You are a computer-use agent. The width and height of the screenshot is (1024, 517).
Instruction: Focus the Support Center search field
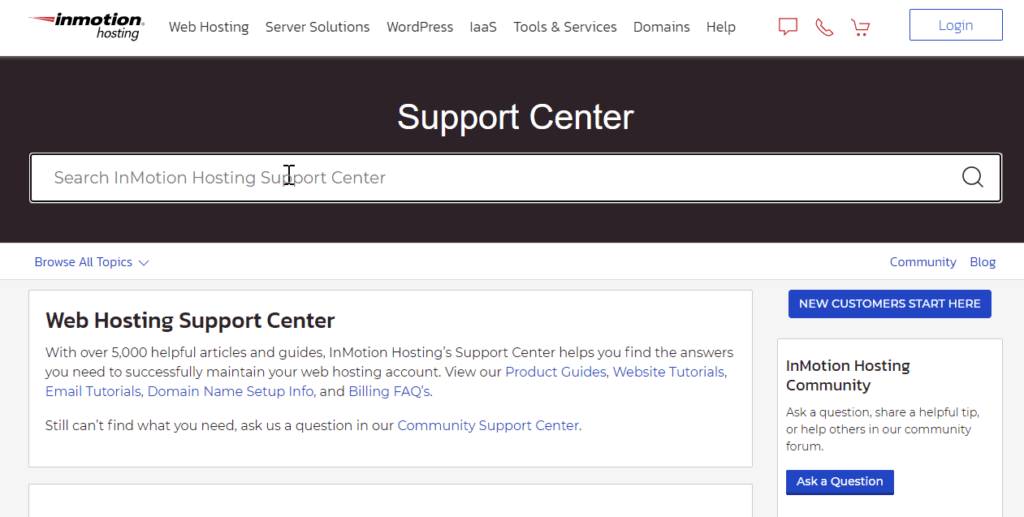[515, 178]
